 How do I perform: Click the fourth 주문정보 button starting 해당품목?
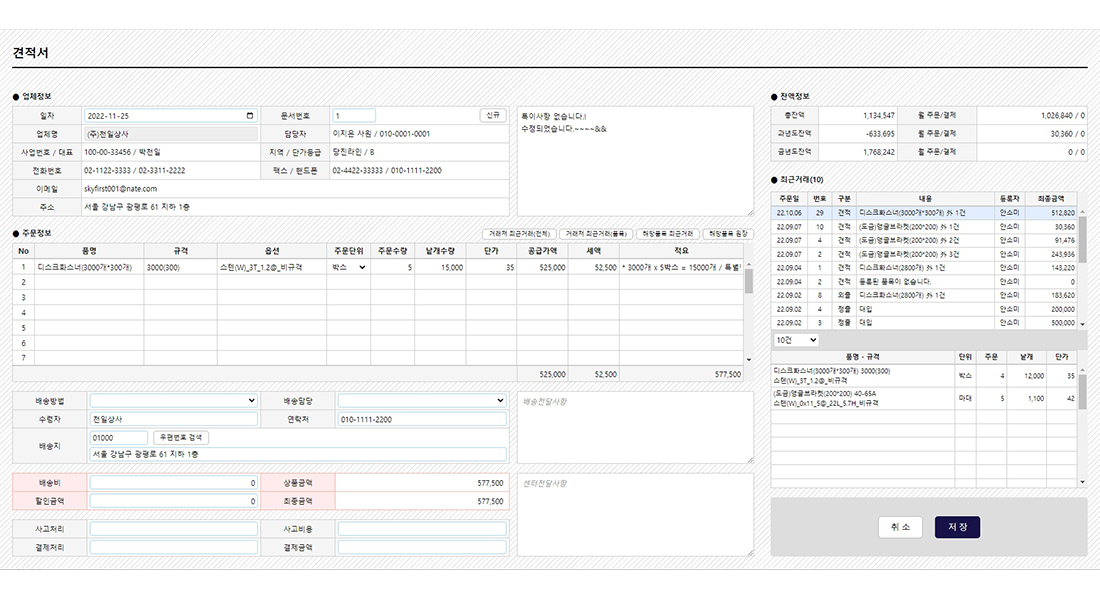click(728, 234)
